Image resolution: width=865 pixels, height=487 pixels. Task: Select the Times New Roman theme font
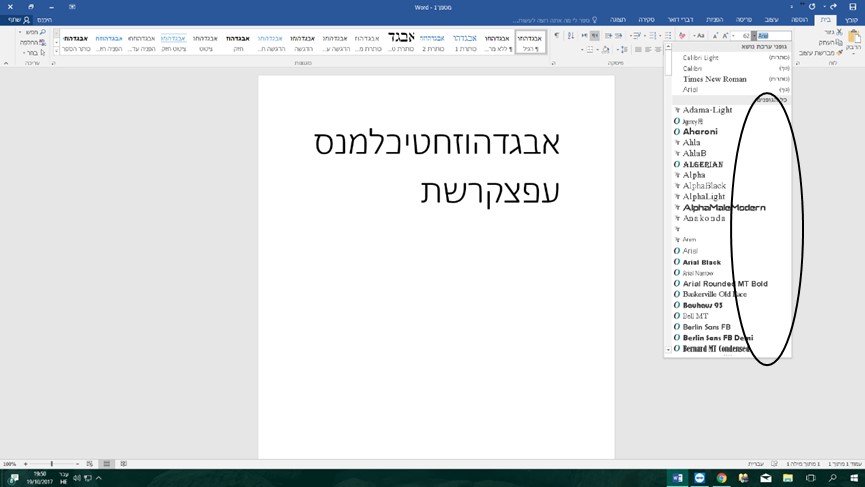pos(714,79)
